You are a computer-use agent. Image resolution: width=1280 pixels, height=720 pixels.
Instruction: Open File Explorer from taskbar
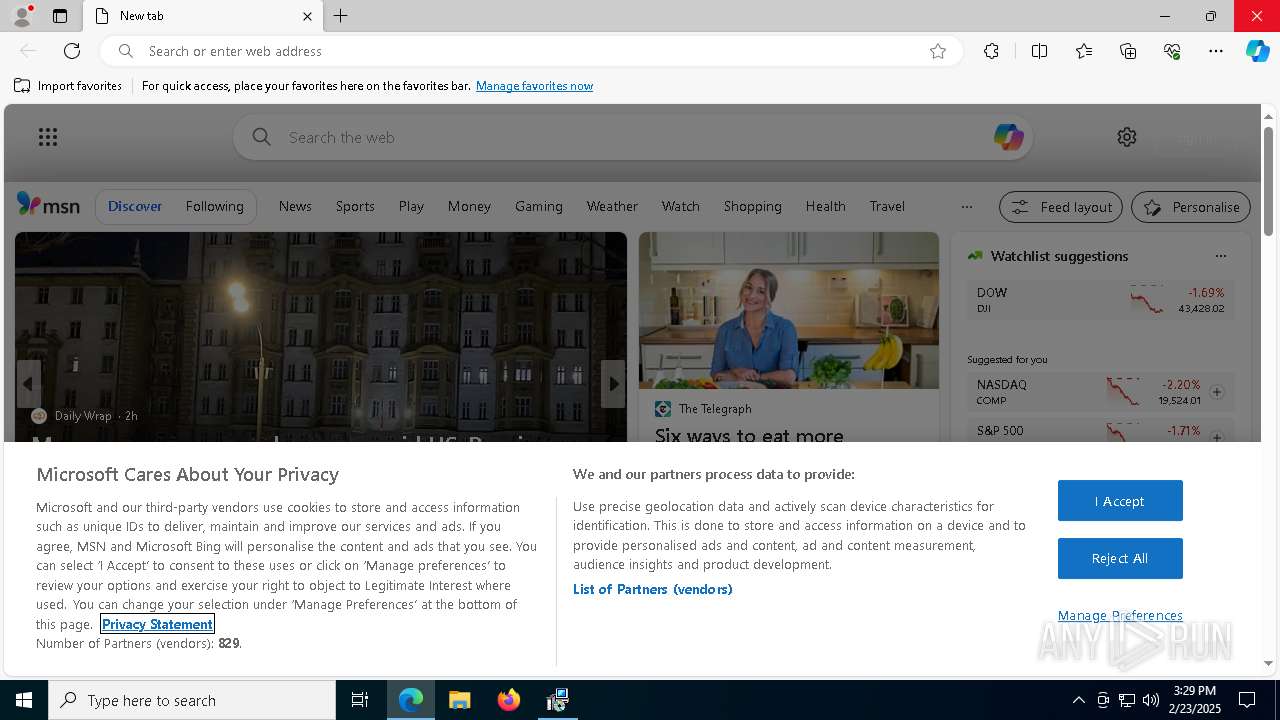pos(460,700)
